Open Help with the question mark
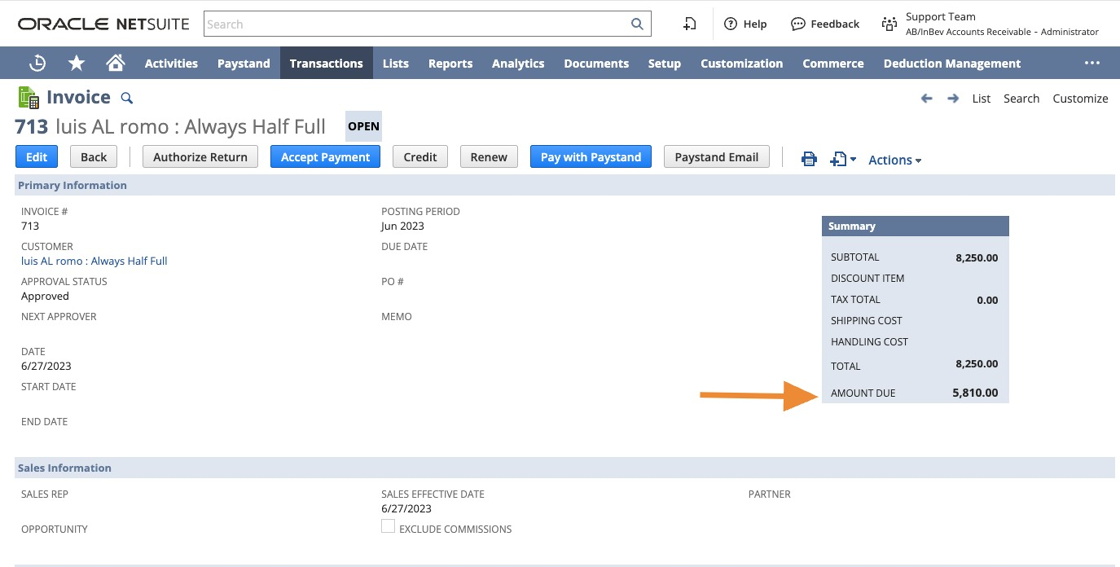This screenshot has height=567, width=1120. 745,24
